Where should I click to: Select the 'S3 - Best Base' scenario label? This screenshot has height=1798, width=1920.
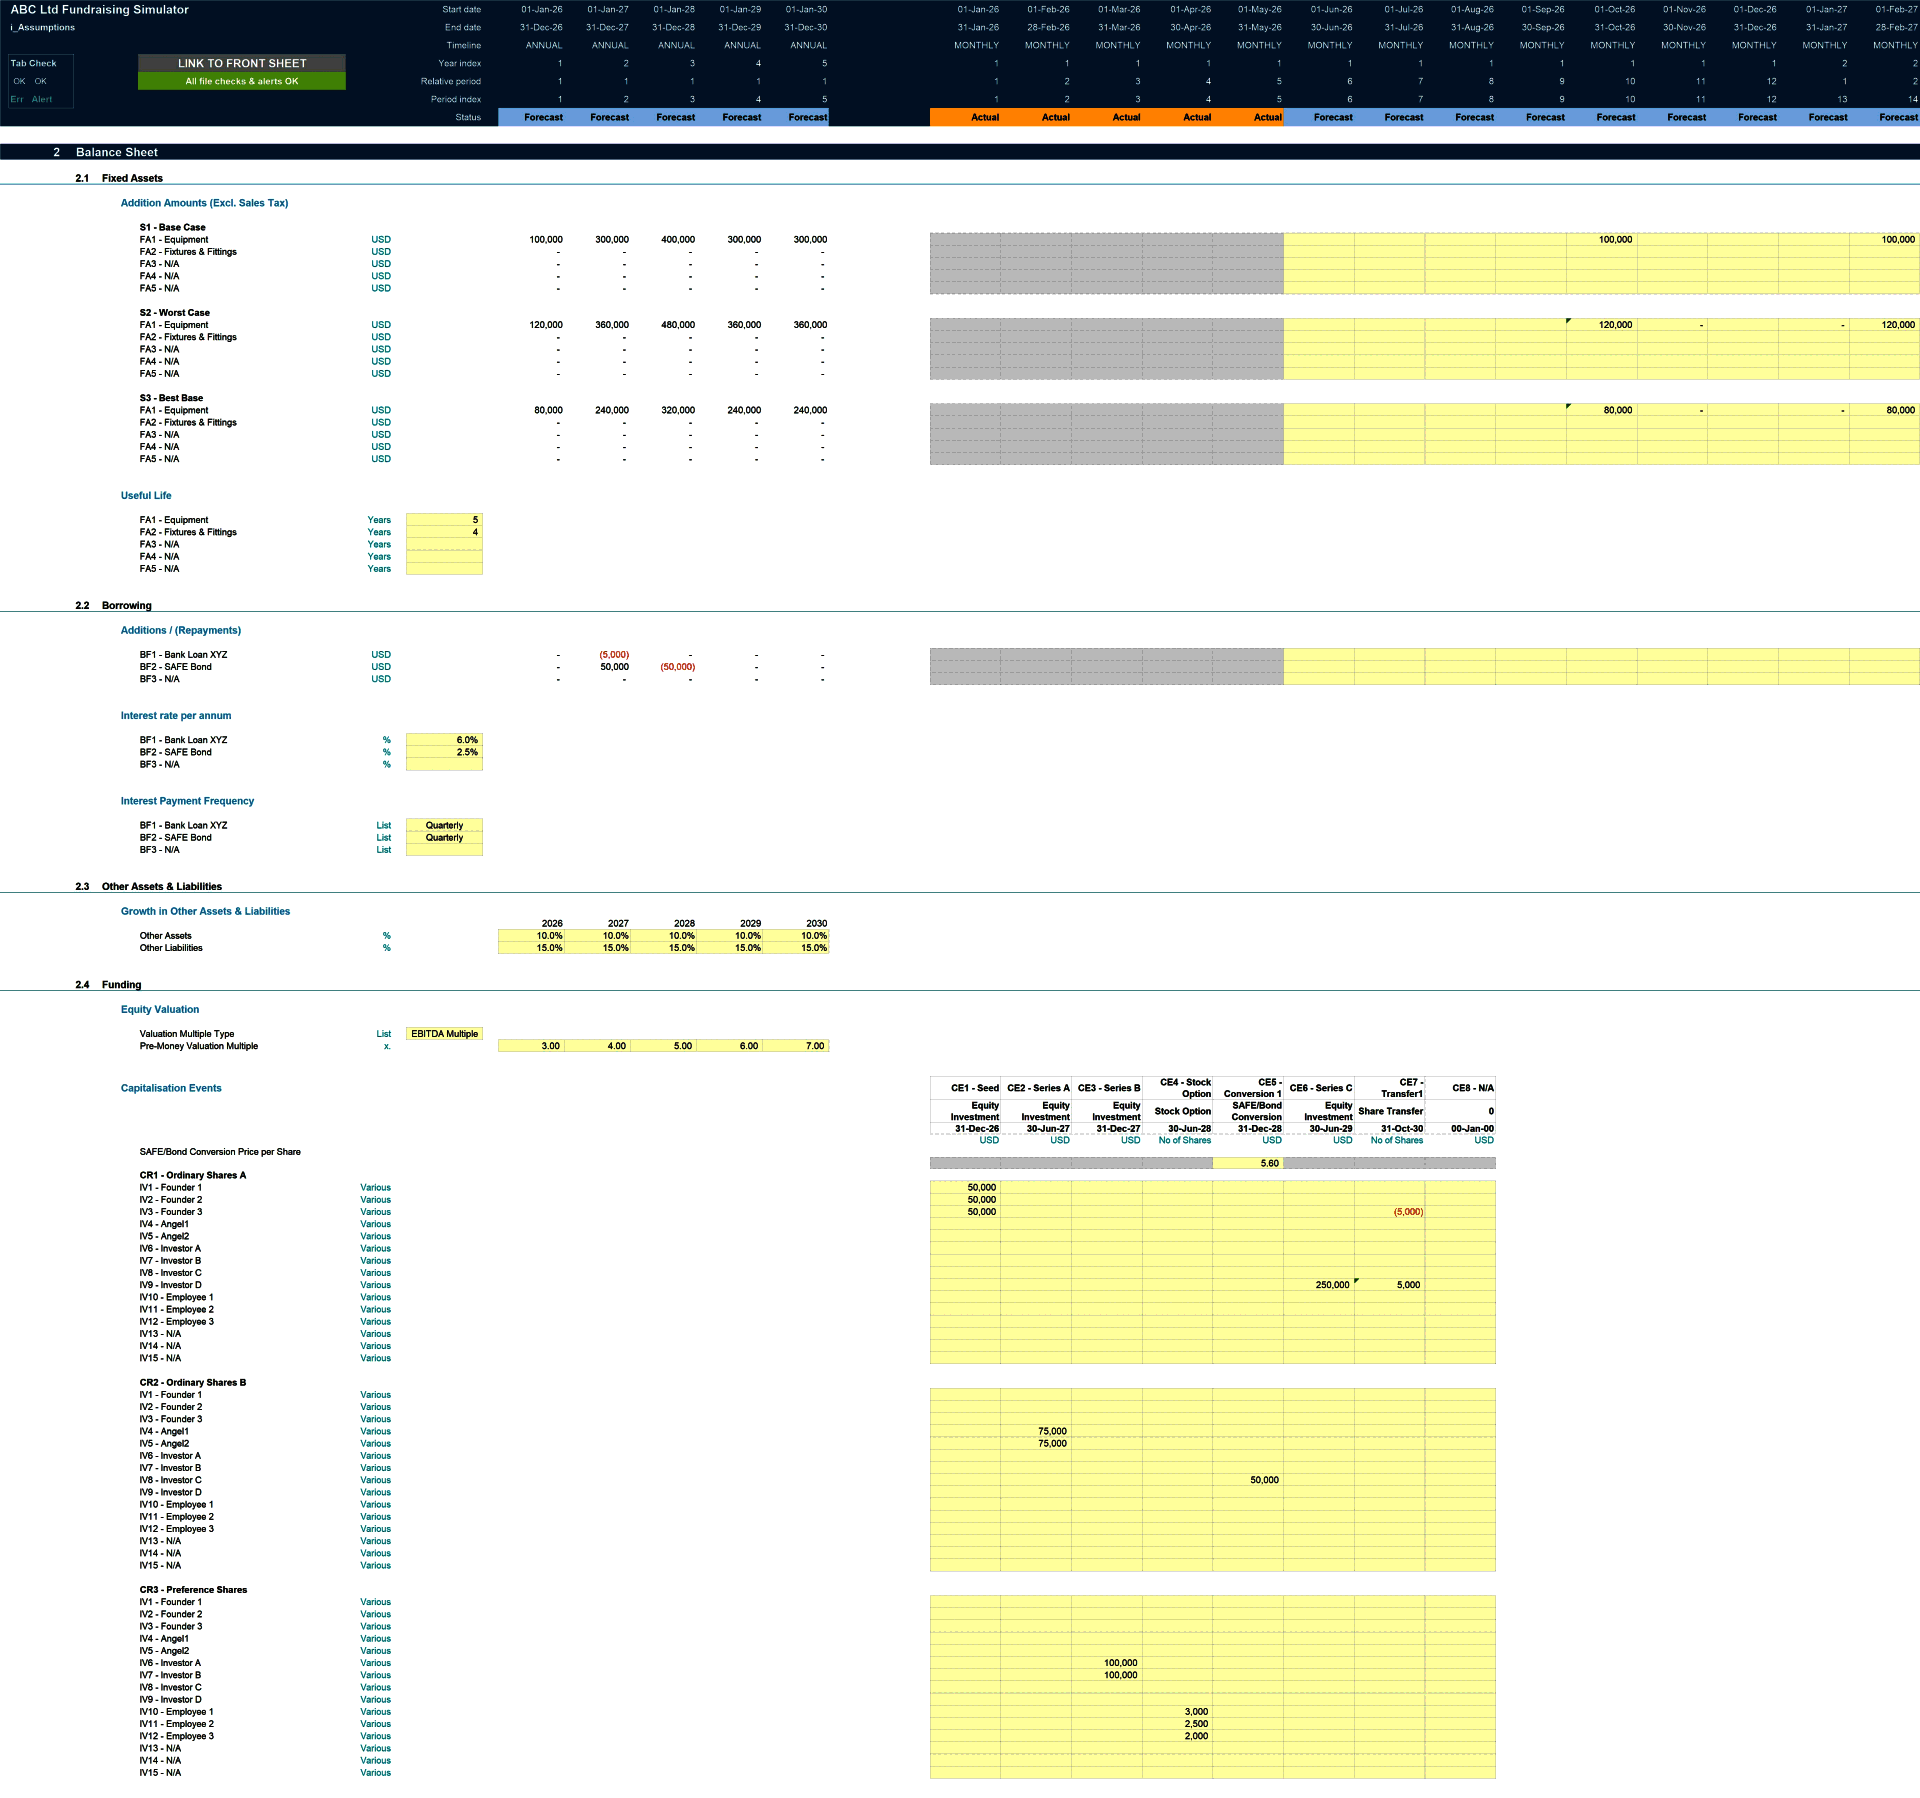(171, 398)
